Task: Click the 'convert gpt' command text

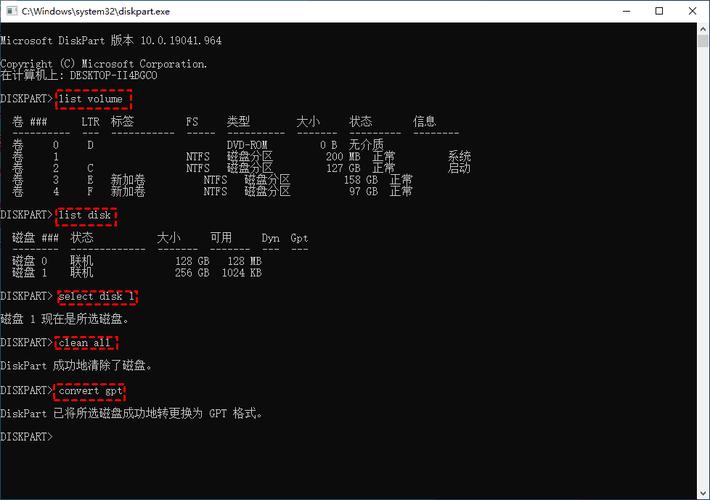Action: (x=91, y=390)
